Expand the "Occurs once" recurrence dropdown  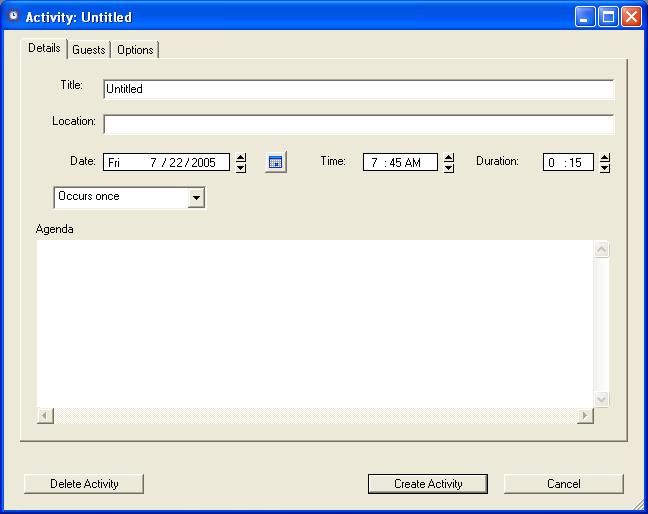tap(196, 197)
